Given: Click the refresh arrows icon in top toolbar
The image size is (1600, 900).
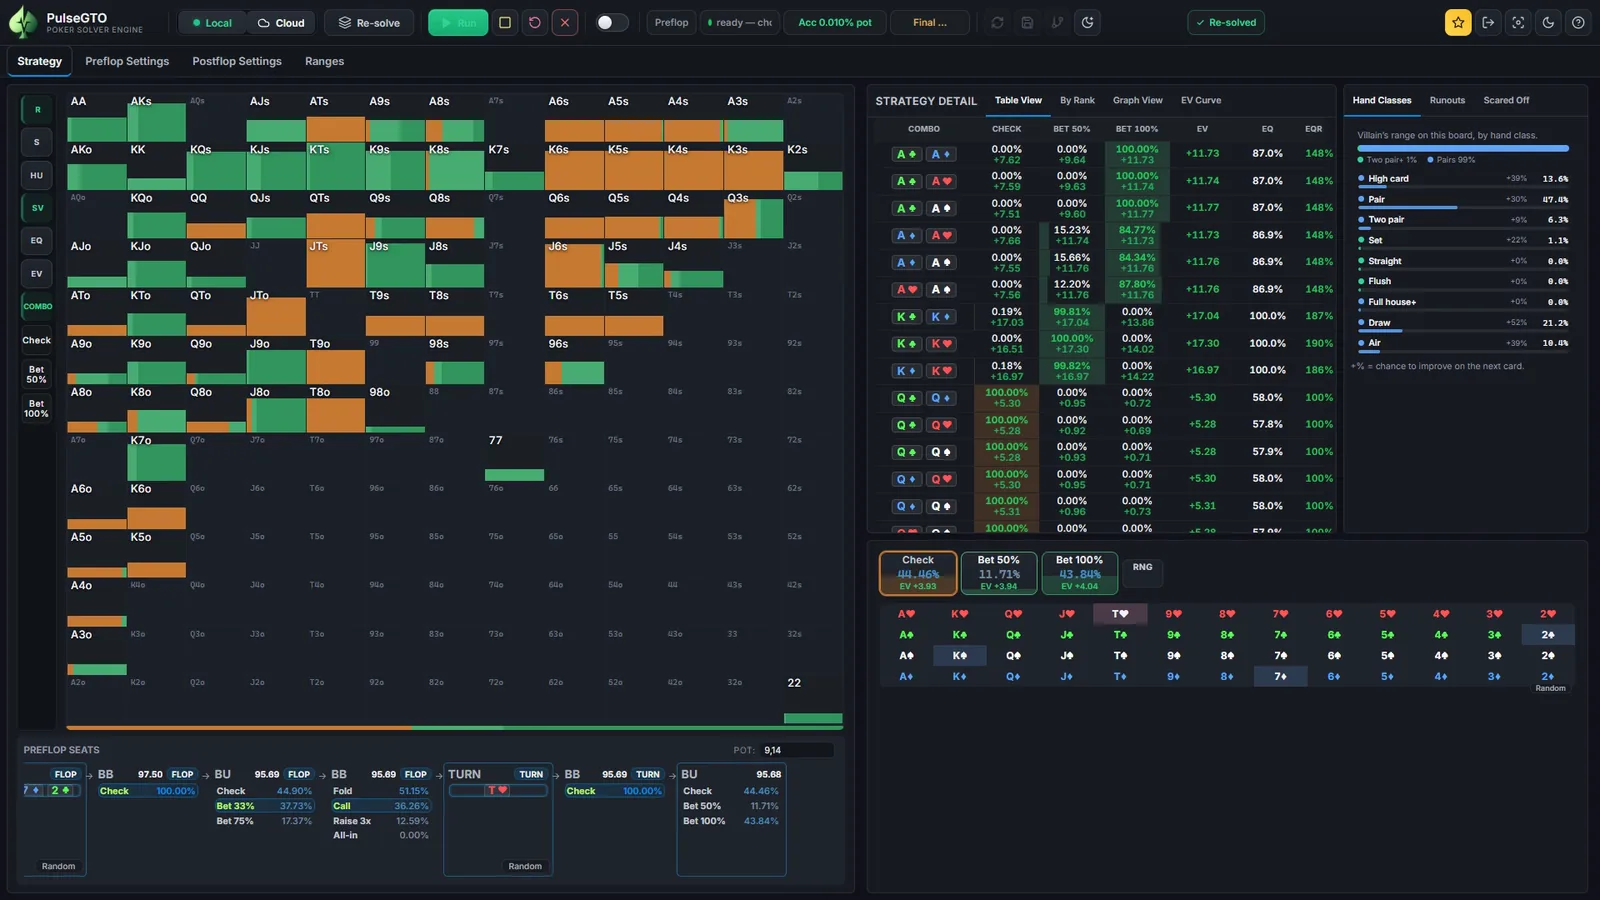Looking at the screenshot, I should point(997,22).
